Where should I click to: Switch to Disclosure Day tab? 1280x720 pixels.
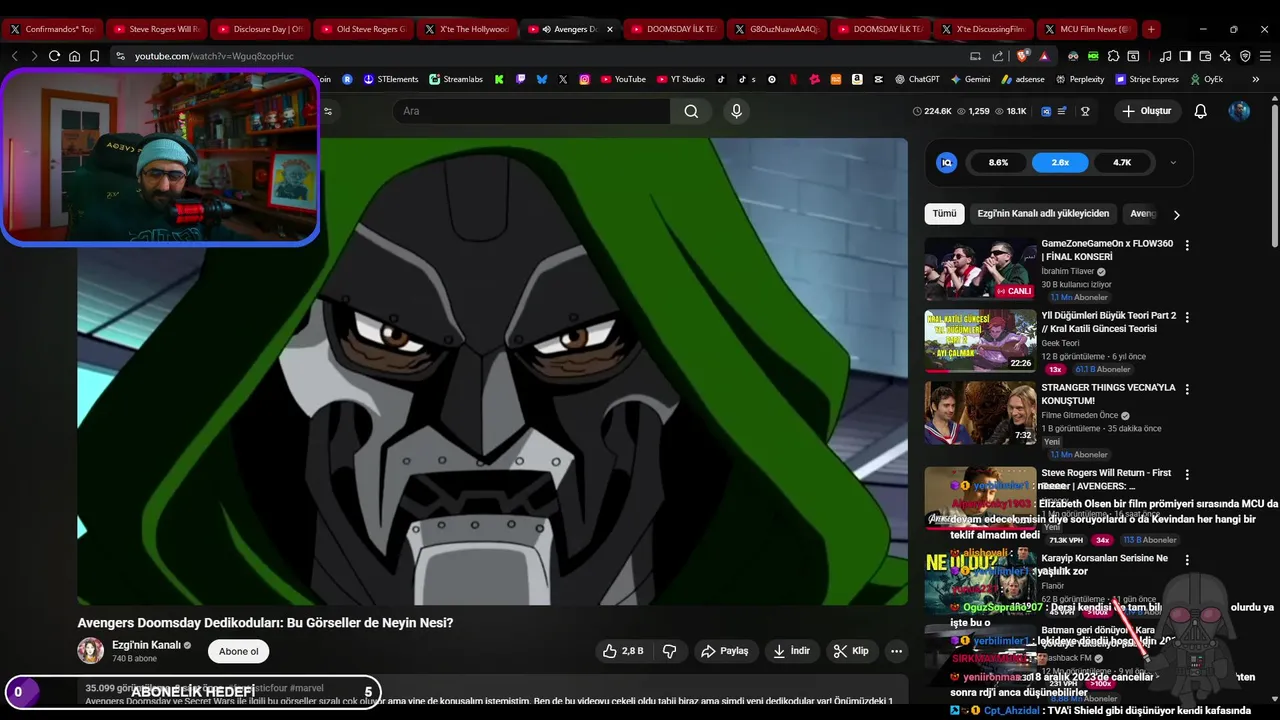pos(259,29)
